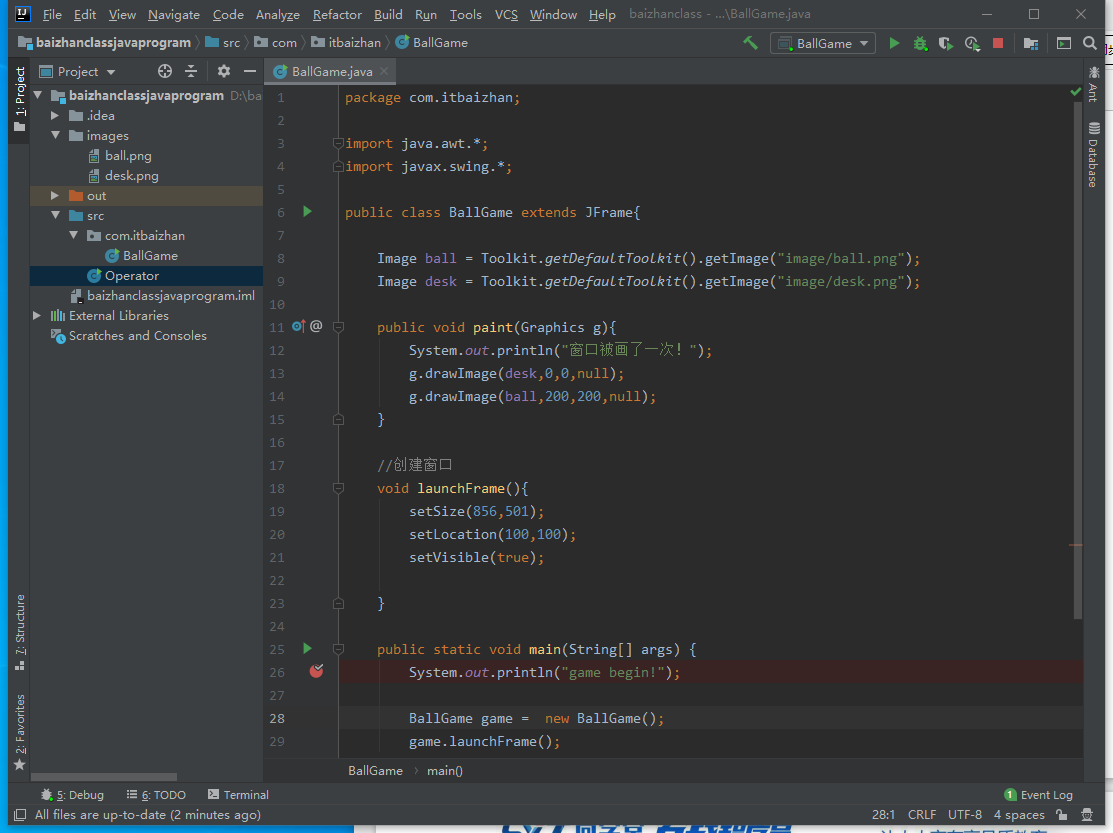Image resolution: width=1113 pixels, height=833 pixels.
Task: Click the Project panel horizontal scrollbar
Action: [104, 777]
